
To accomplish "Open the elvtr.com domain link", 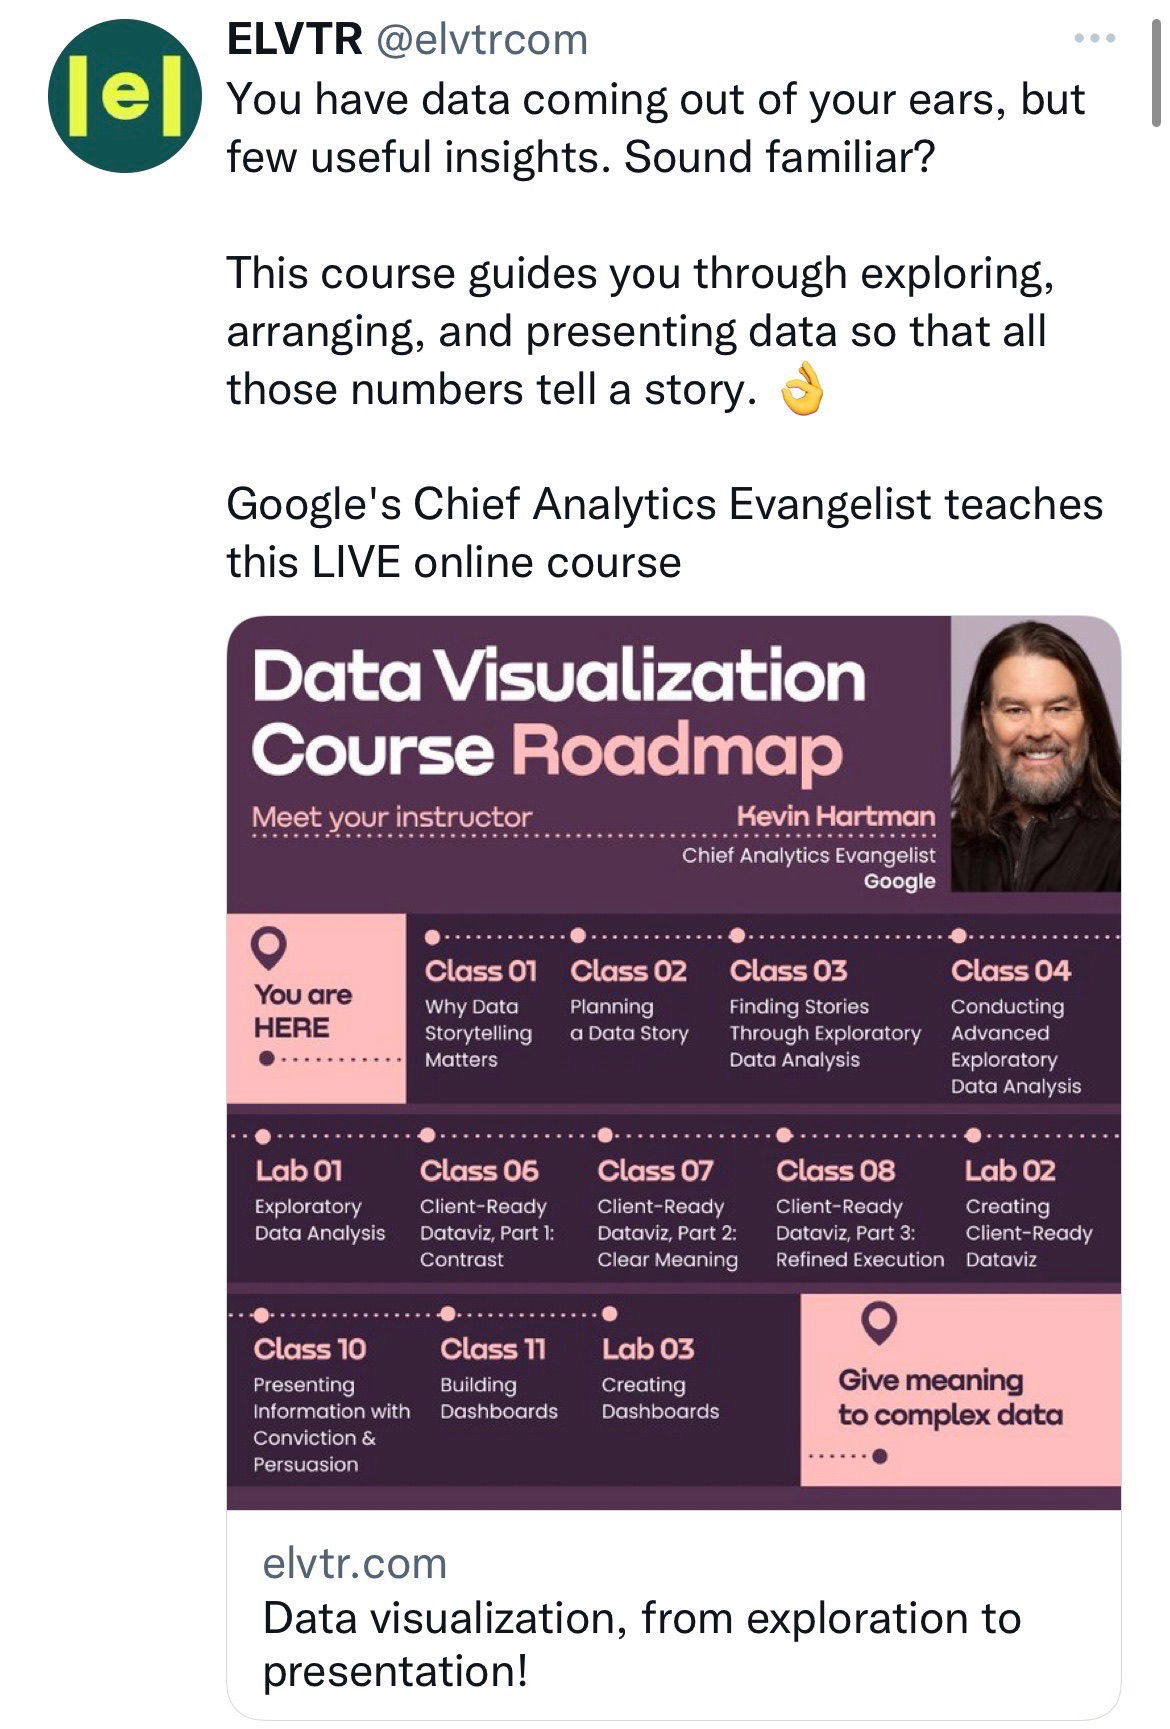I will (355, 1564).
